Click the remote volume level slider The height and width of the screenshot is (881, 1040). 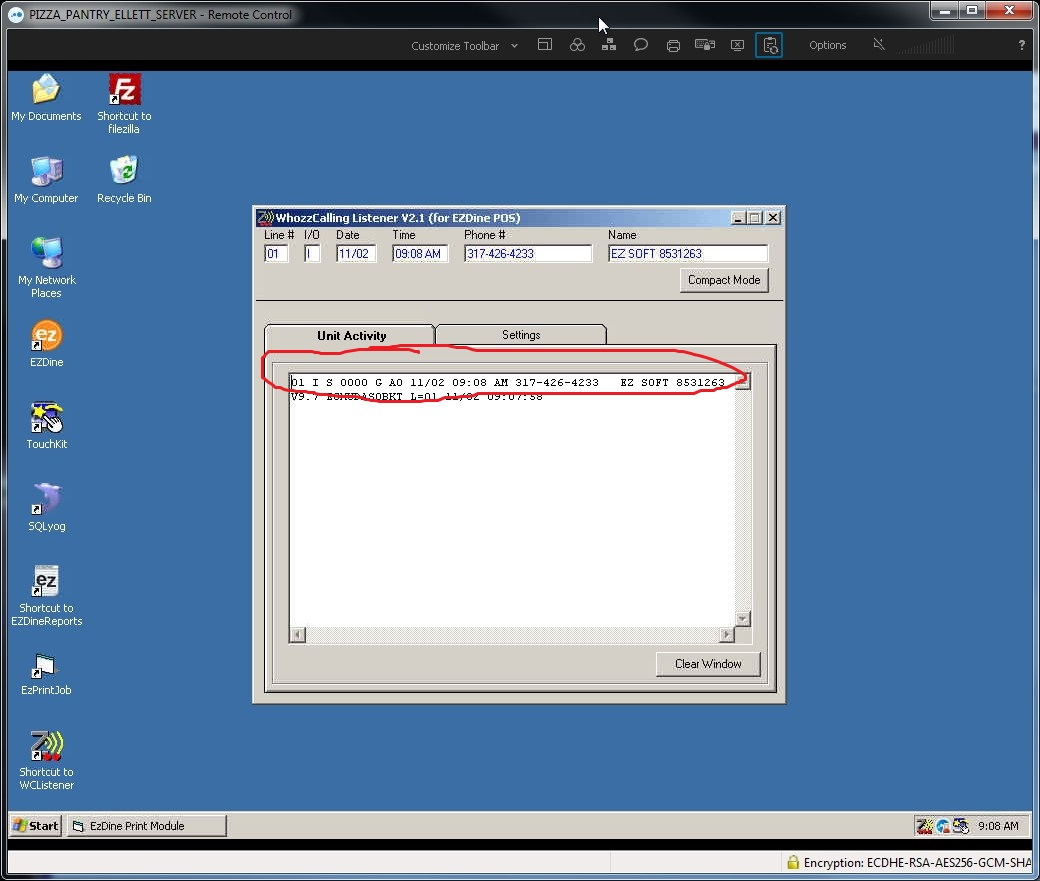click(927, 45)
